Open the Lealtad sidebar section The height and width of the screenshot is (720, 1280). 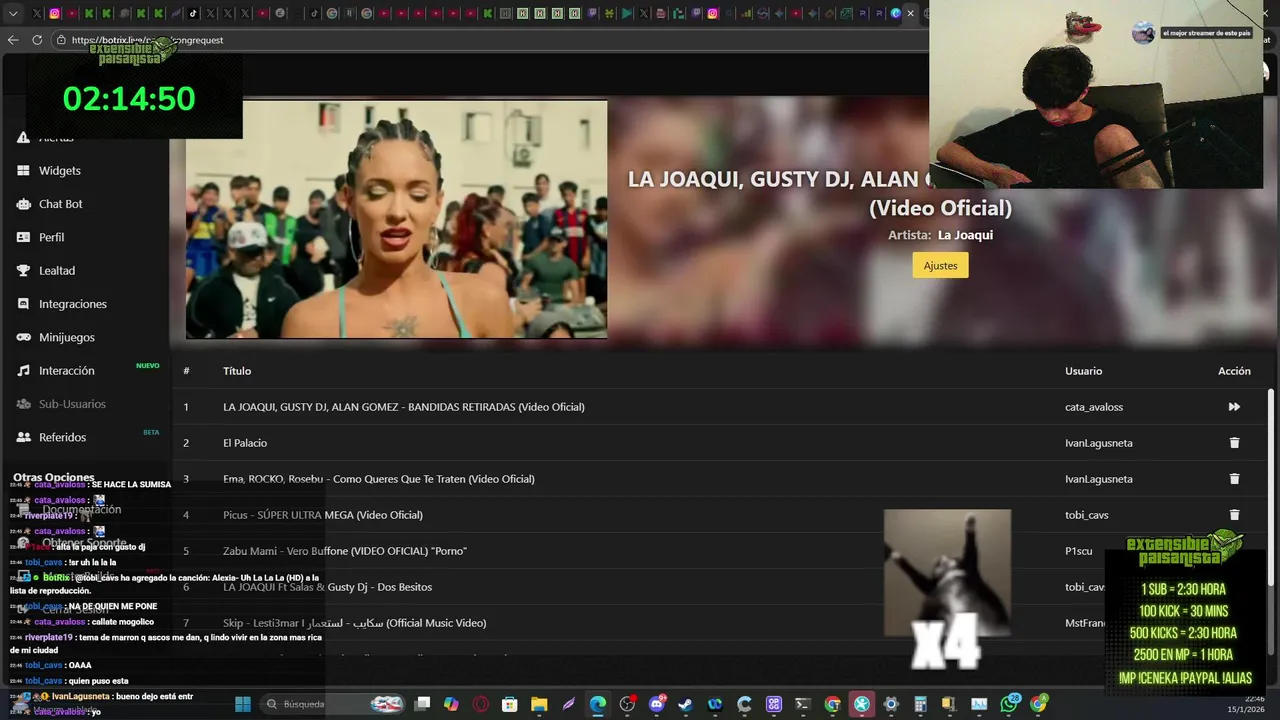click(x=57, y=271)
